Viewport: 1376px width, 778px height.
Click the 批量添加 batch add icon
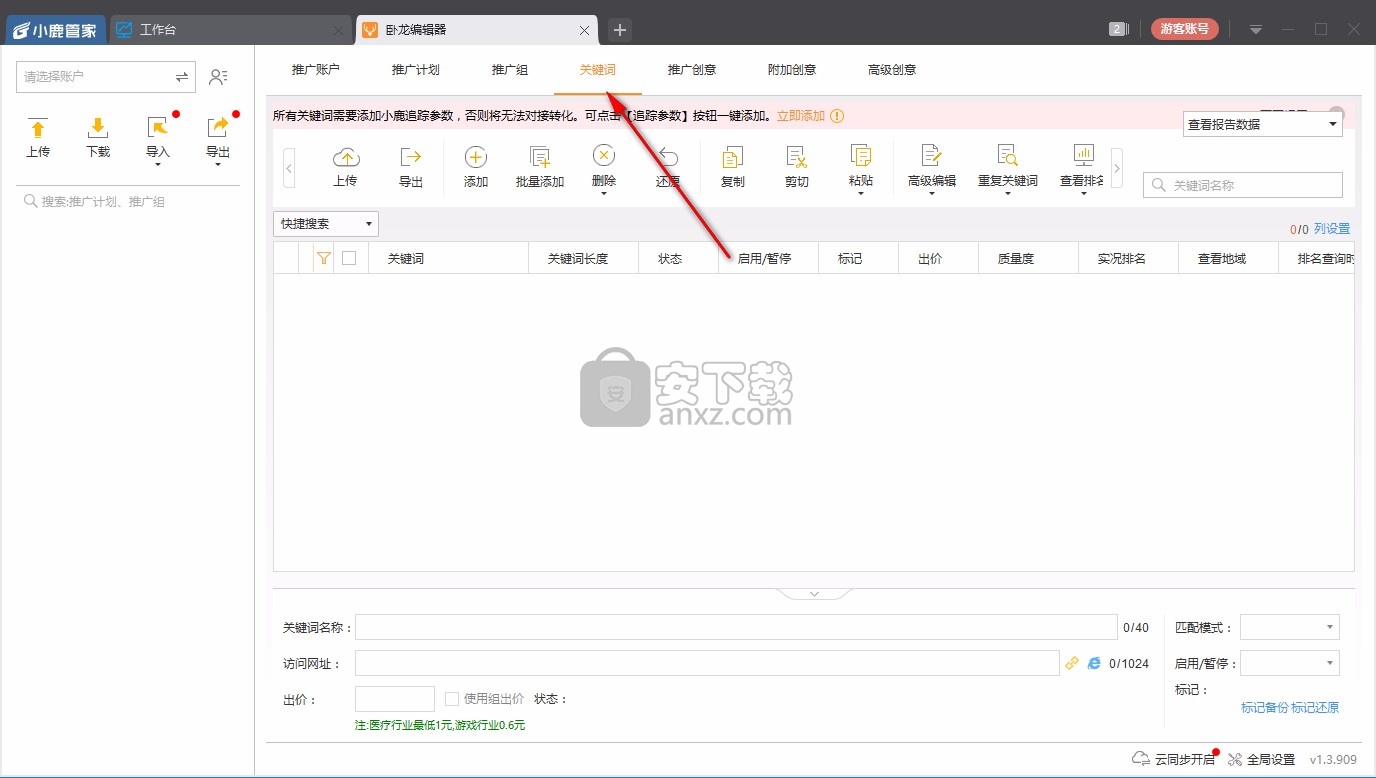click(540, 157)
